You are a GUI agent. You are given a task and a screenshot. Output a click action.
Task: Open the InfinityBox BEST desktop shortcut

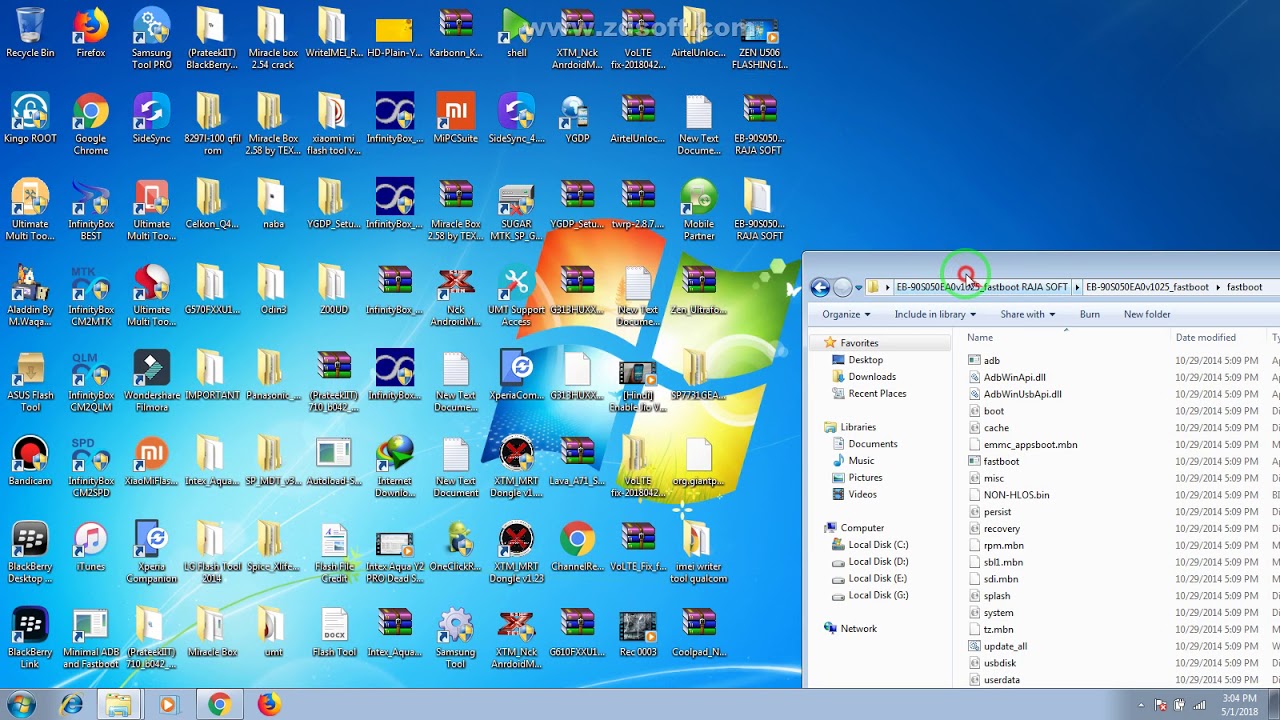pos(90,211)
